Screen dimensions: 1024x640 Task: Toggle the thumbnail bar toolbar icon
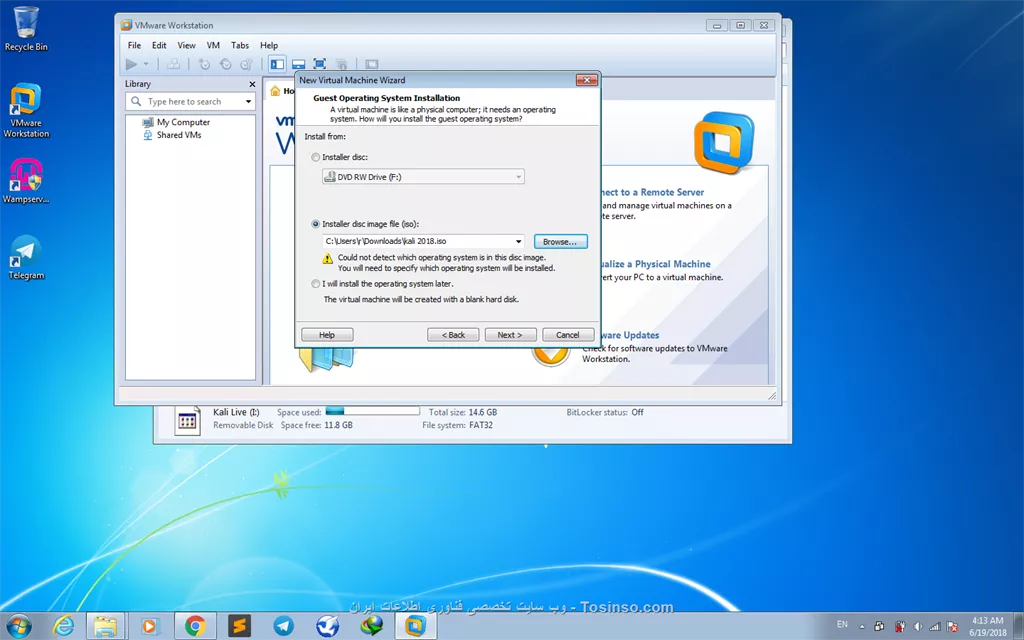click(x=298, y=64)
